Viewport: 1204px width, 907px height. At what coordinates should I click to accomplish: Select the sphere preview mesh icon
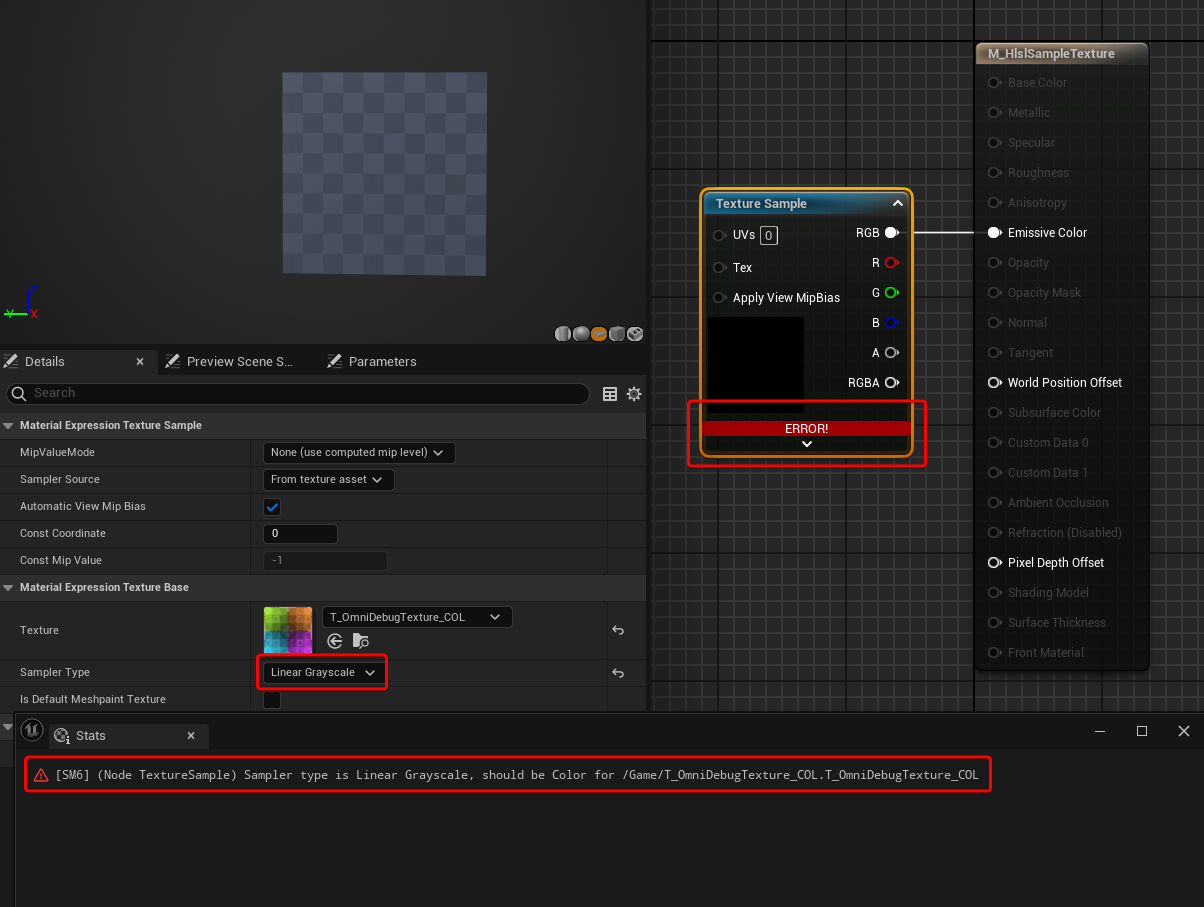(581, 334)
